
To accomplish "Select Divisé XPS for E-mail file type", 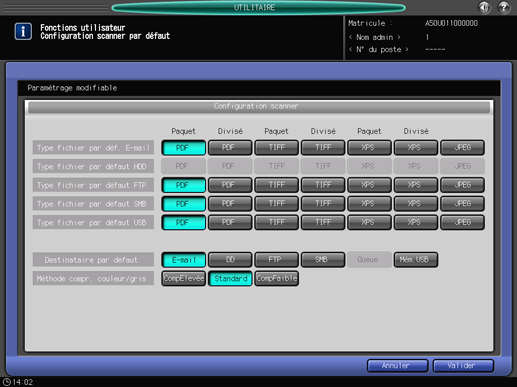I will [x=416, y=148].
